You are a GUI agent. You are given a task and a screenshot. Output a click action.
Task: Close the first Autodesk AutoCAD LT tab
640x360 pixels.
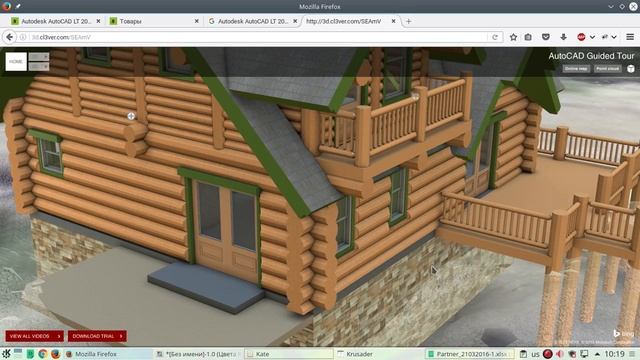click(98, 21)
